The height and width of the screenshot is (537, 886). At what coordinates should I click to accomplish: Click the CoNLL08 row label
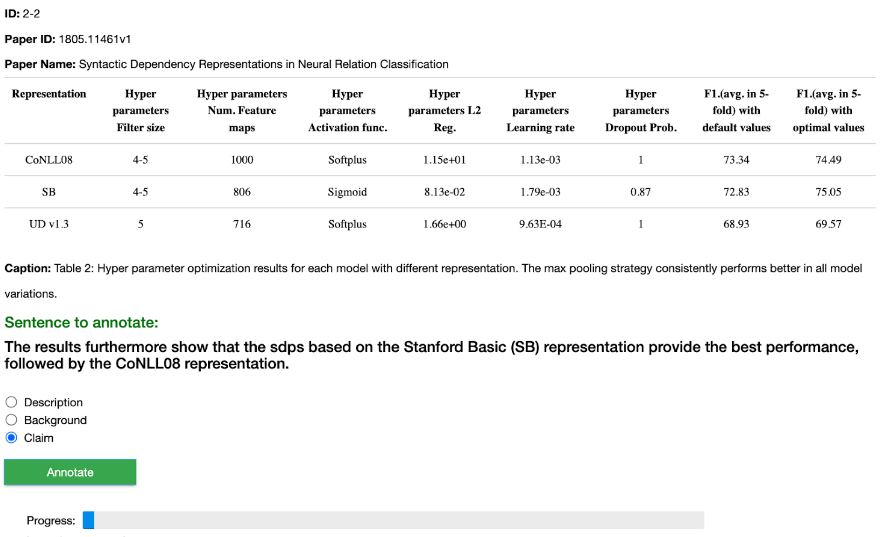pos(49,160)
